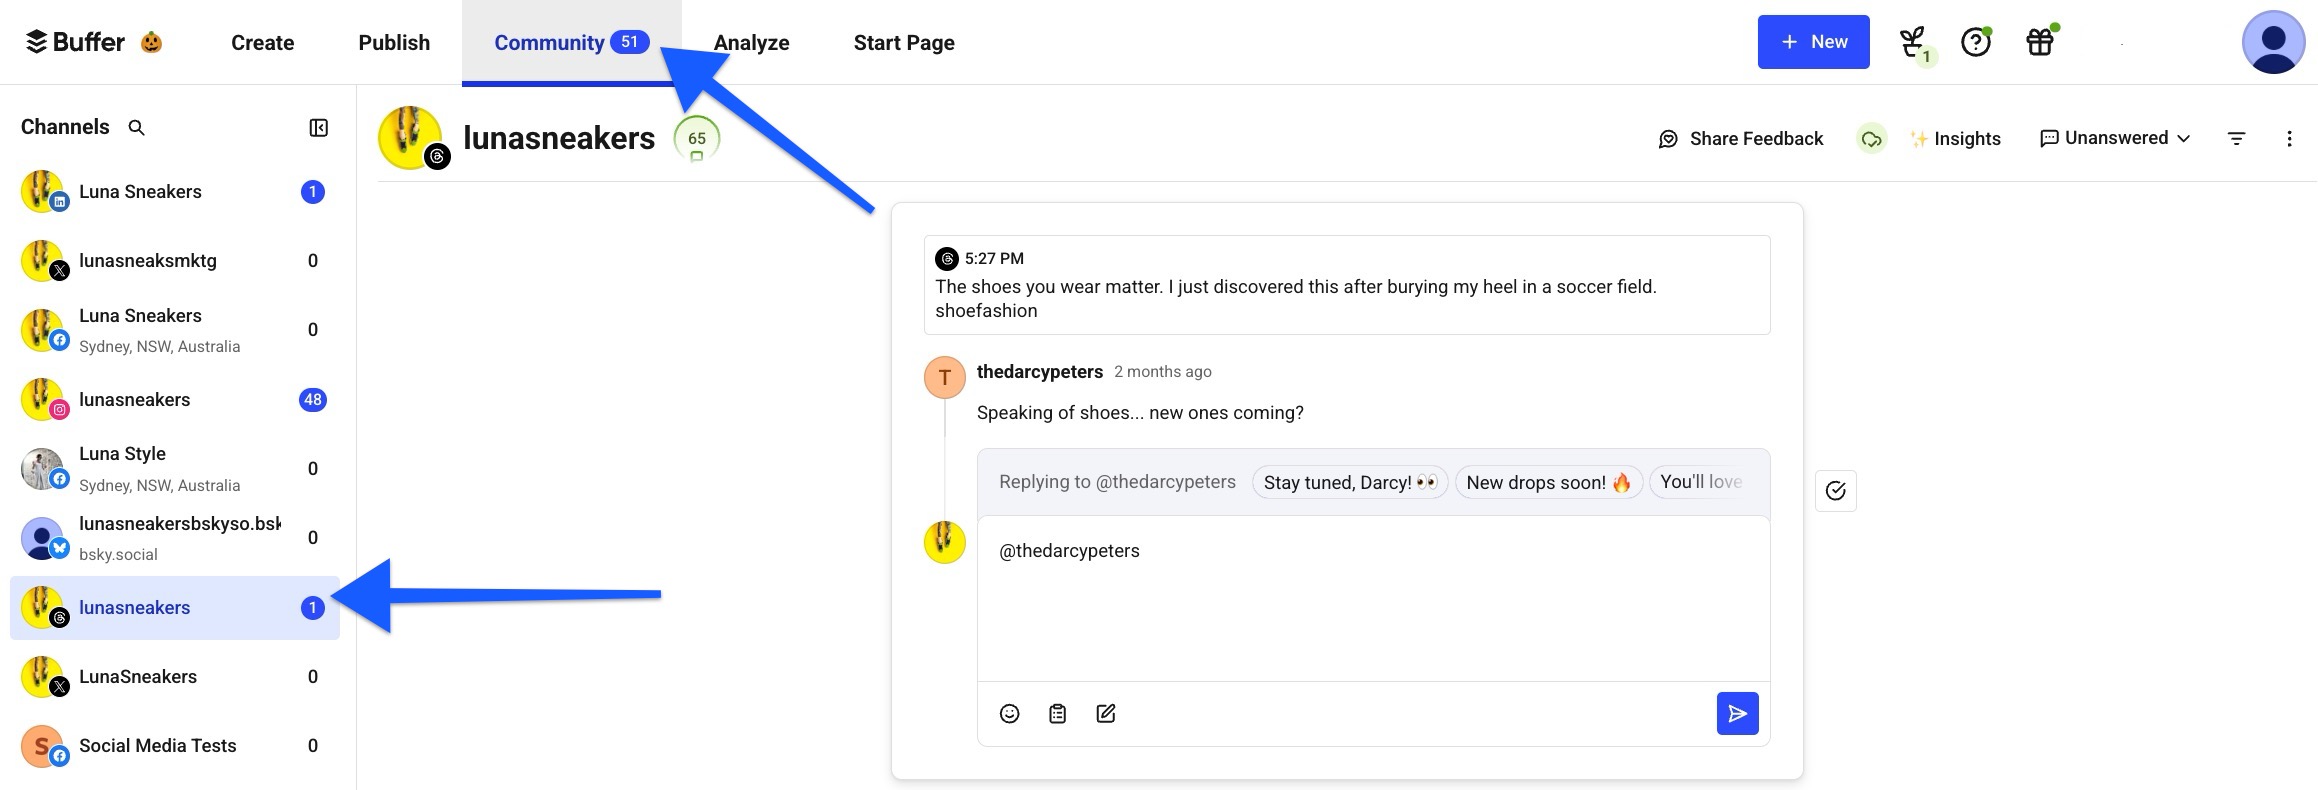Select Luna Sneakers Facebook channel
This screenshot has width=2318, height=790.
(175, 330)
